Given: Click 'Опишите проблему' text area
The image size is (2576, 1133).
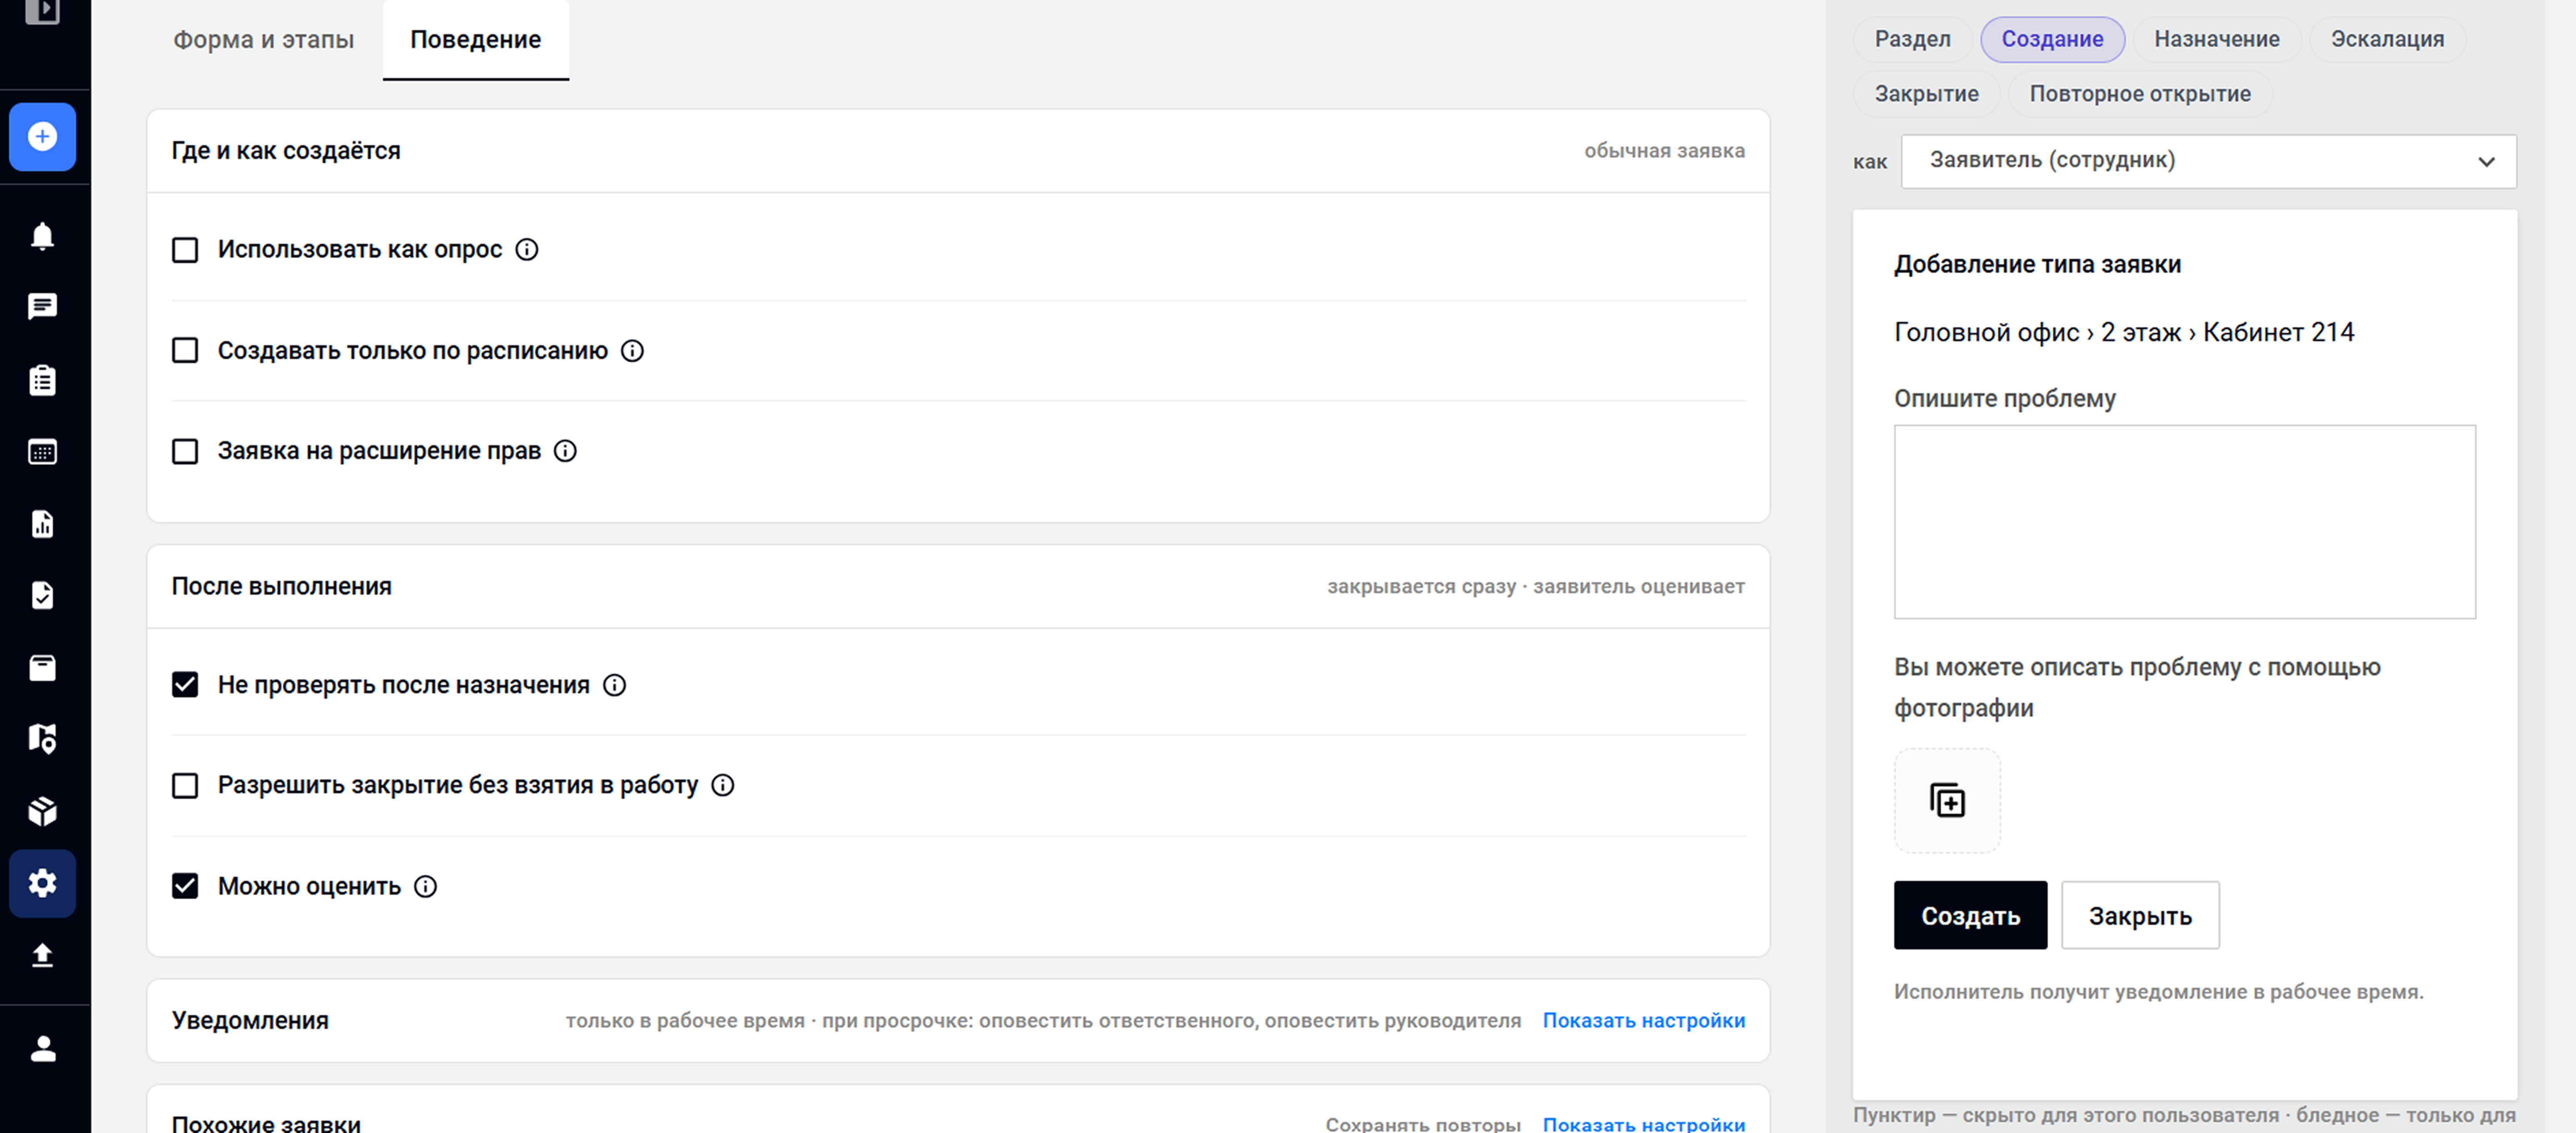Looking at the screenshot, I should point(2184,522).
